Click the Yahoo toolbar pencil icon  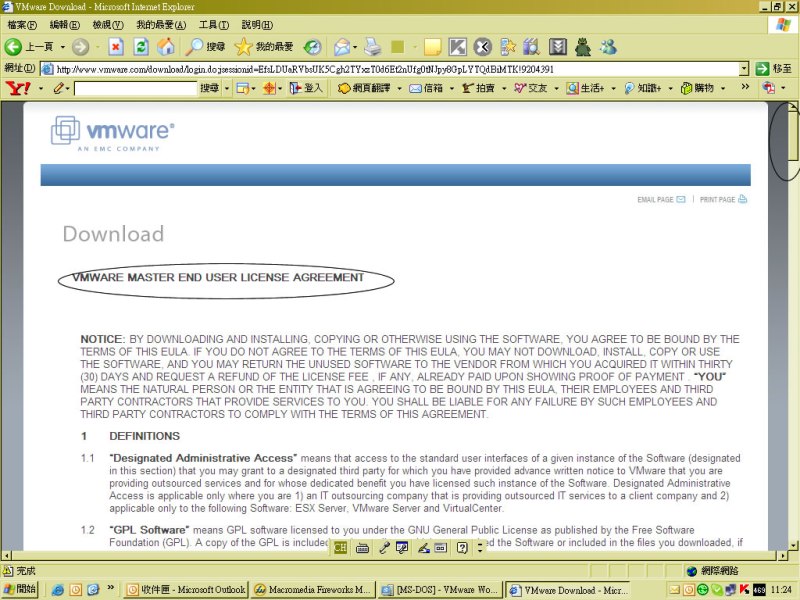[x=59, y=88]
